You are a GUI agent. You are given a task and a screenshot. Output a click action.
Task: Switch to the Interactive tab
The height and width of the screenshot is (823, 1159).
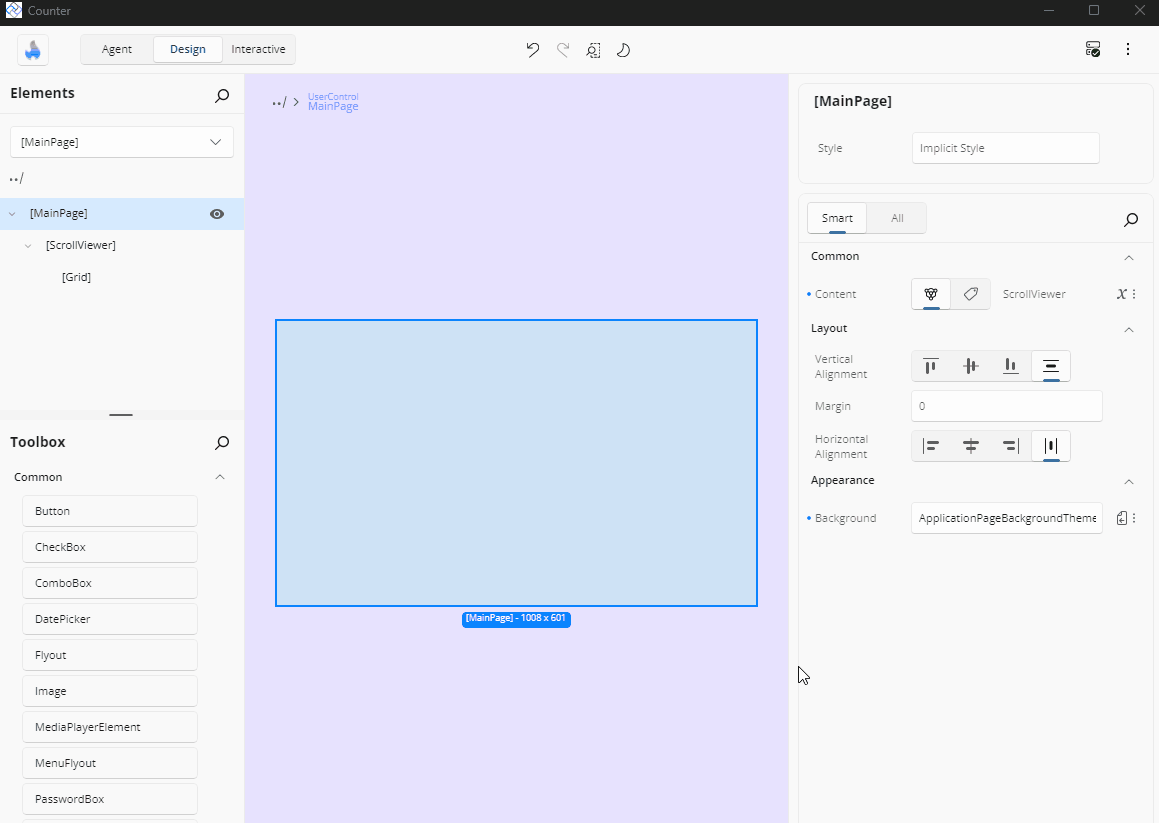258,48
